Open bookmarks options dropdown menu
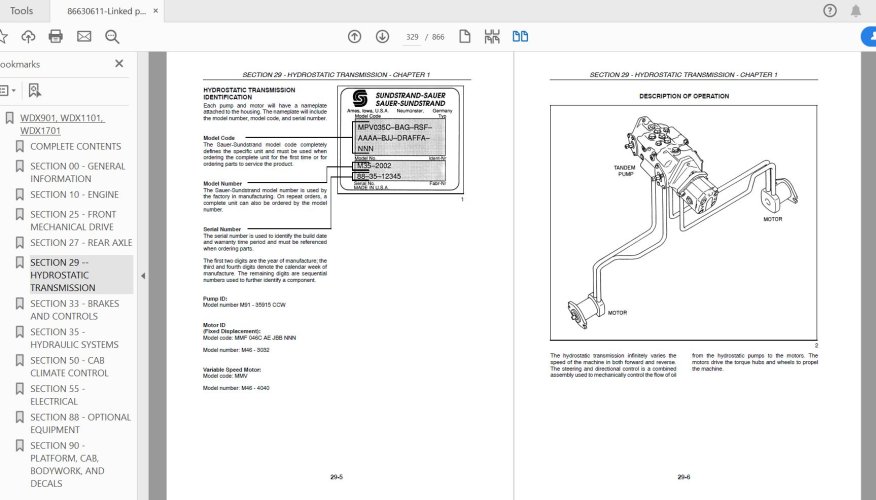 (7, 91)
